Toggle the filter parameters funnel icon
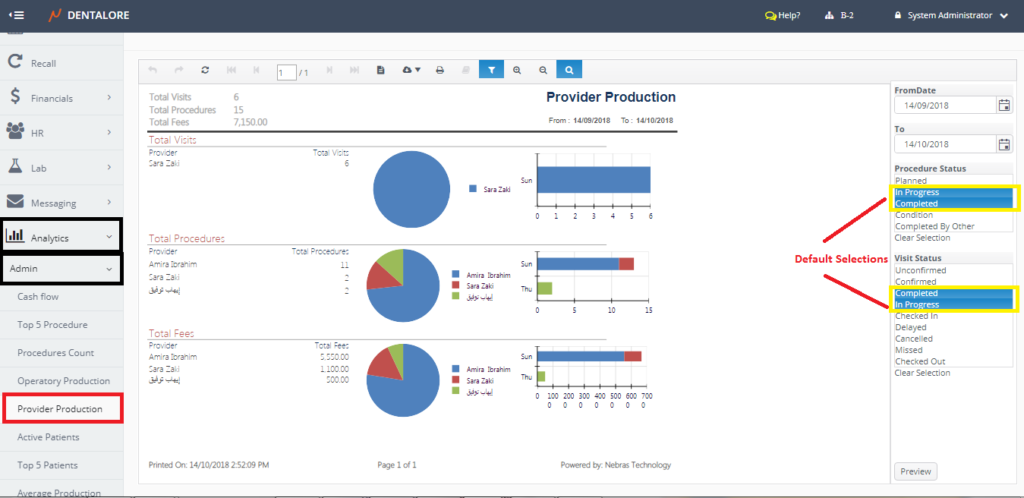 [x=491, y=70]
